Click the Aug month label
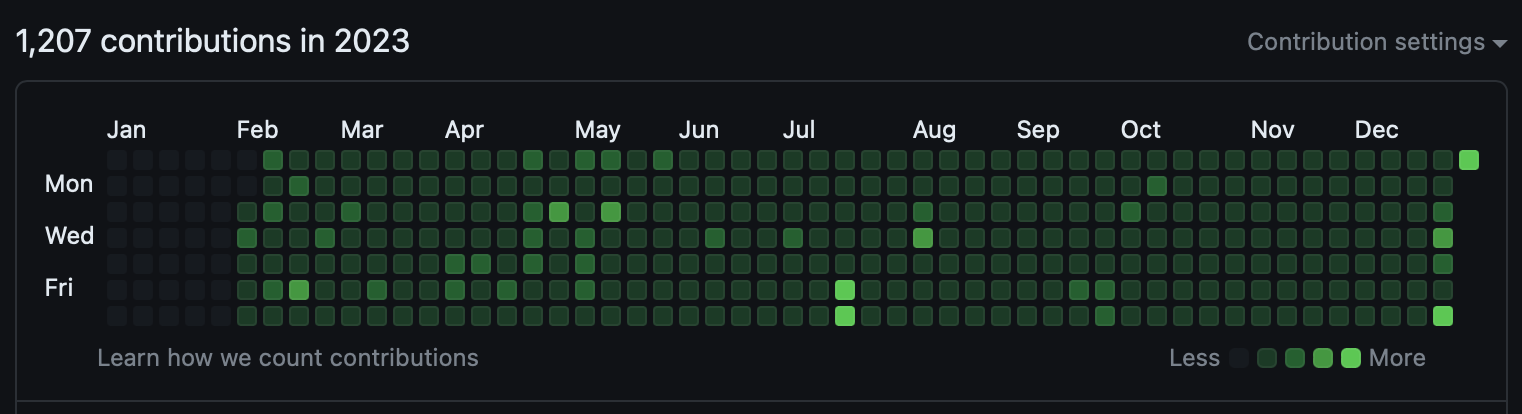Viewport: 1522px width, 414px height. point(934,130)
